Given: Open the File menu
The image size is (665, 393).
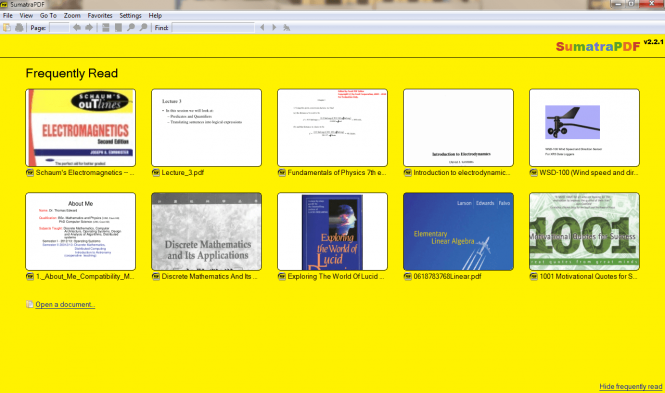Looking at the screenshot, I should (x=8, y=15).
